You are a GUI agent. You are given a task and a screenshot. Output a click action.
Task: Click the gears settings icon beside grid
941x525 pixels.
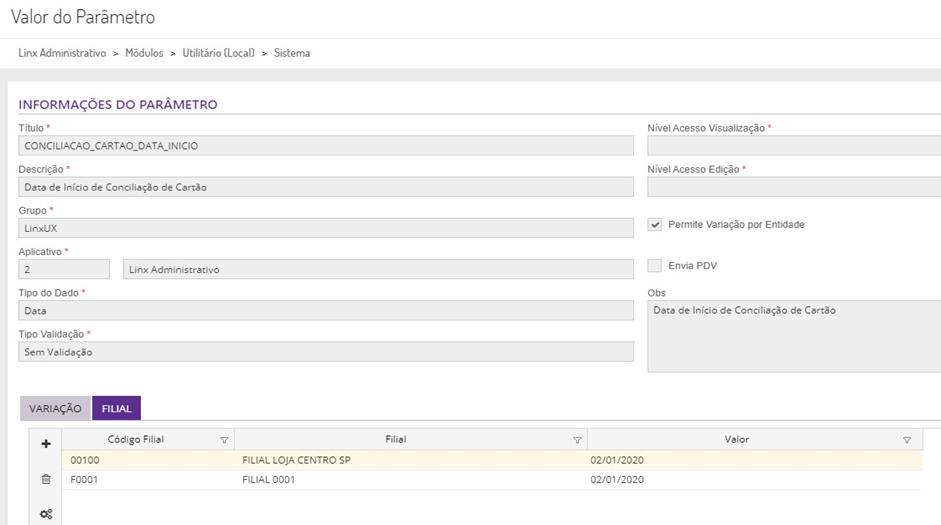46,514
